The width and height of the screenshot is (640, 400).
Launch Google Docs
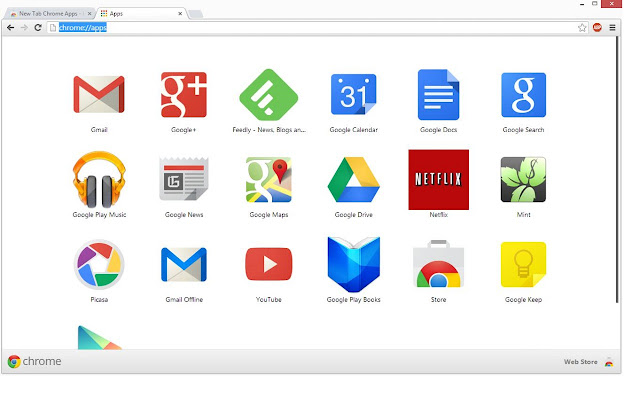438,95
